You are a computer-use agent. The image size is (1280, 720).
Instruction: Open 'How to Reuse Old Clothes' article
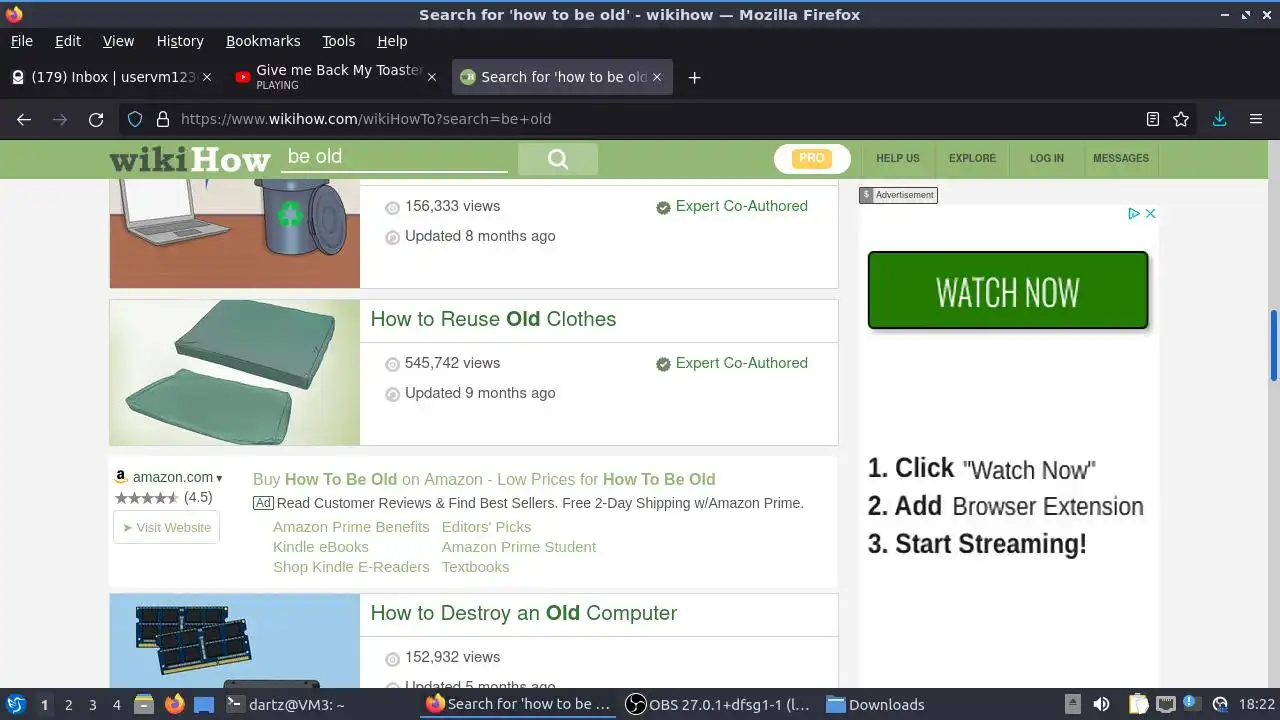click(494, 319)
